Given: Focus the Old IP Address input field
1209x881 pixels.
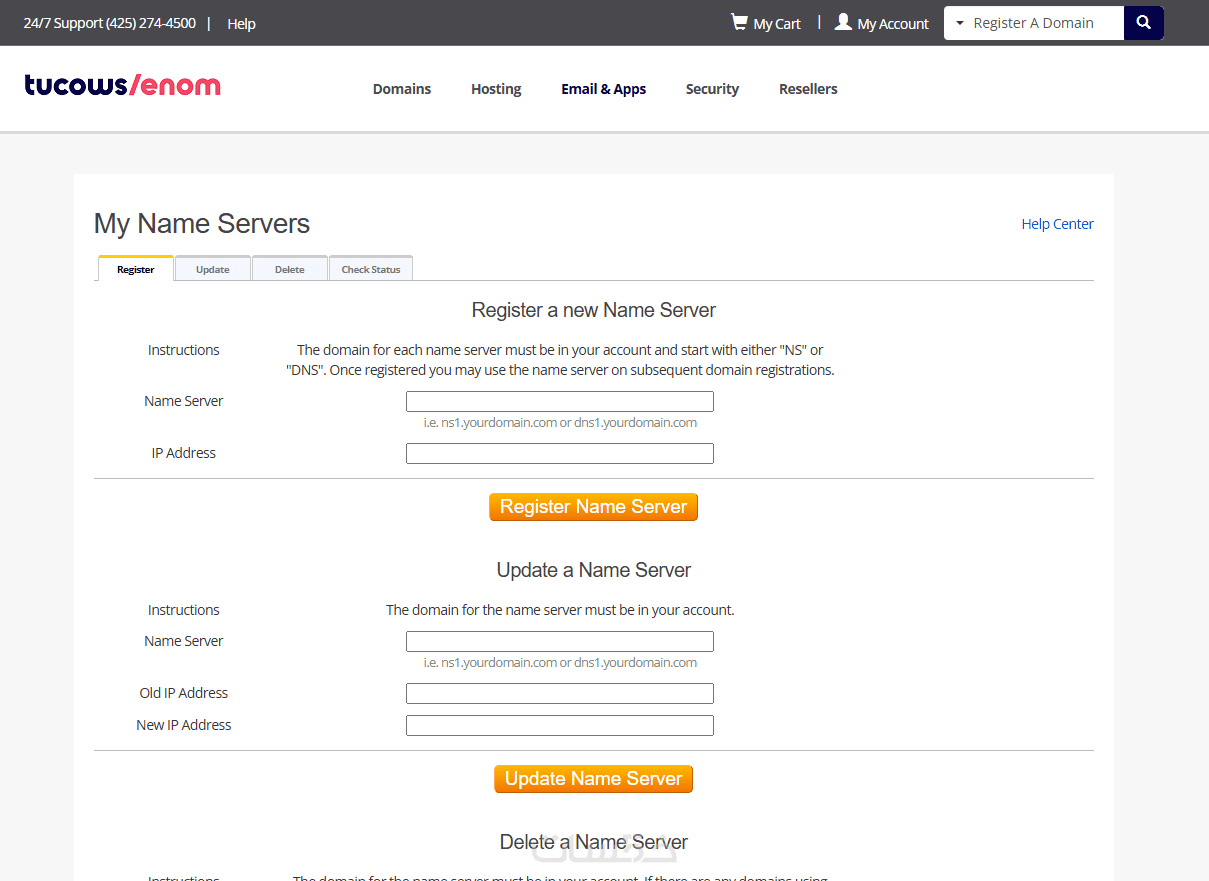Looking at the screenshot, I should point(560,694).
